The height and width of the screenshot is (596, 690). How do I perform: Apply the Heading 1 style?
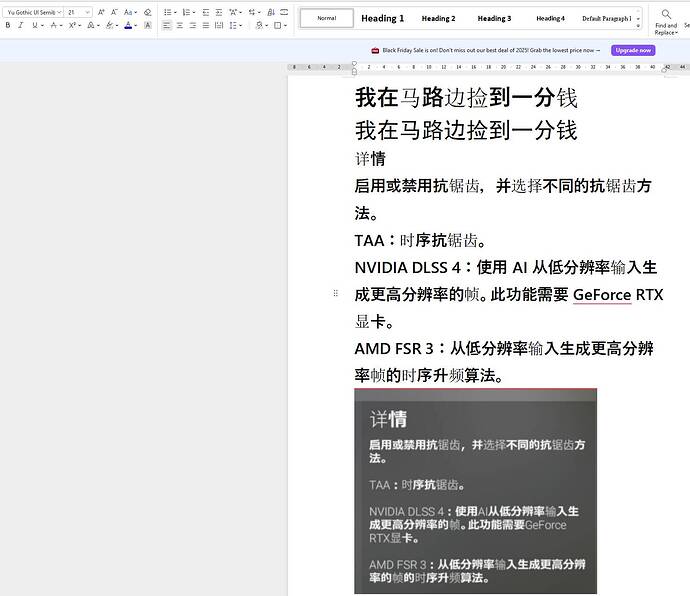click(x=382, y=18)
